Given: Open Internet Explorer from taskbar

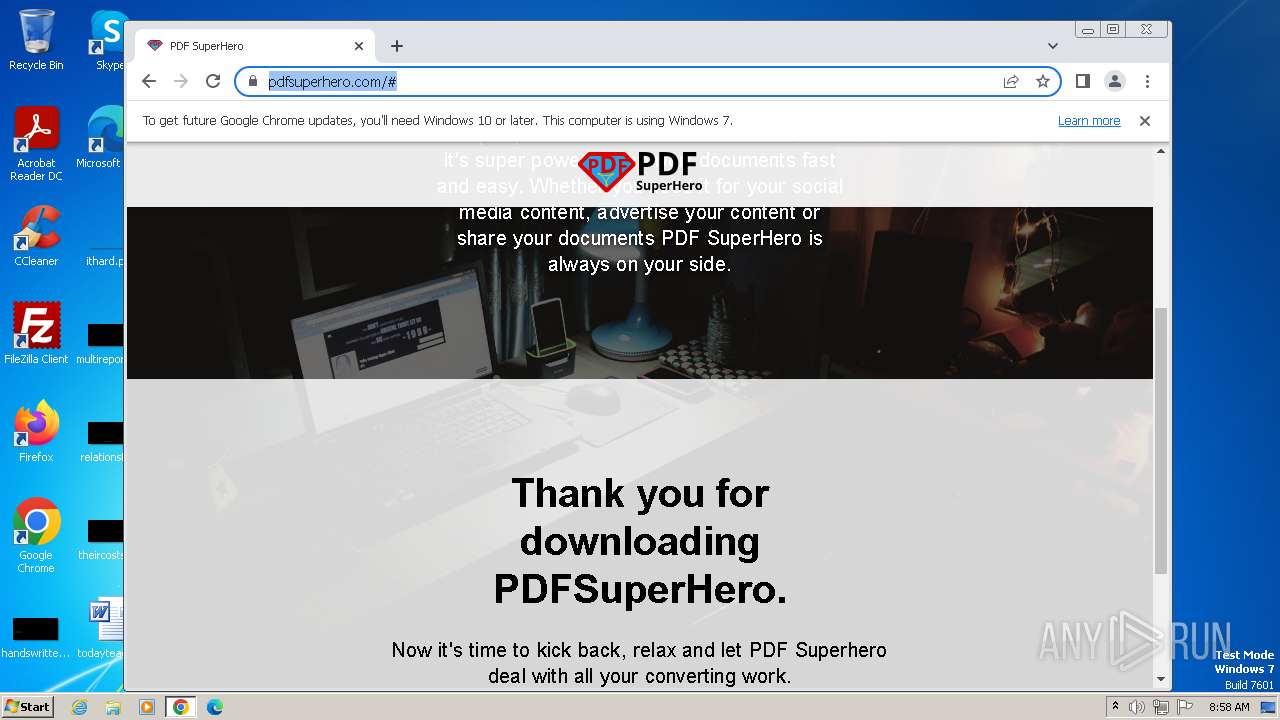Looking at the screenshot, I should tap(79, 707).
